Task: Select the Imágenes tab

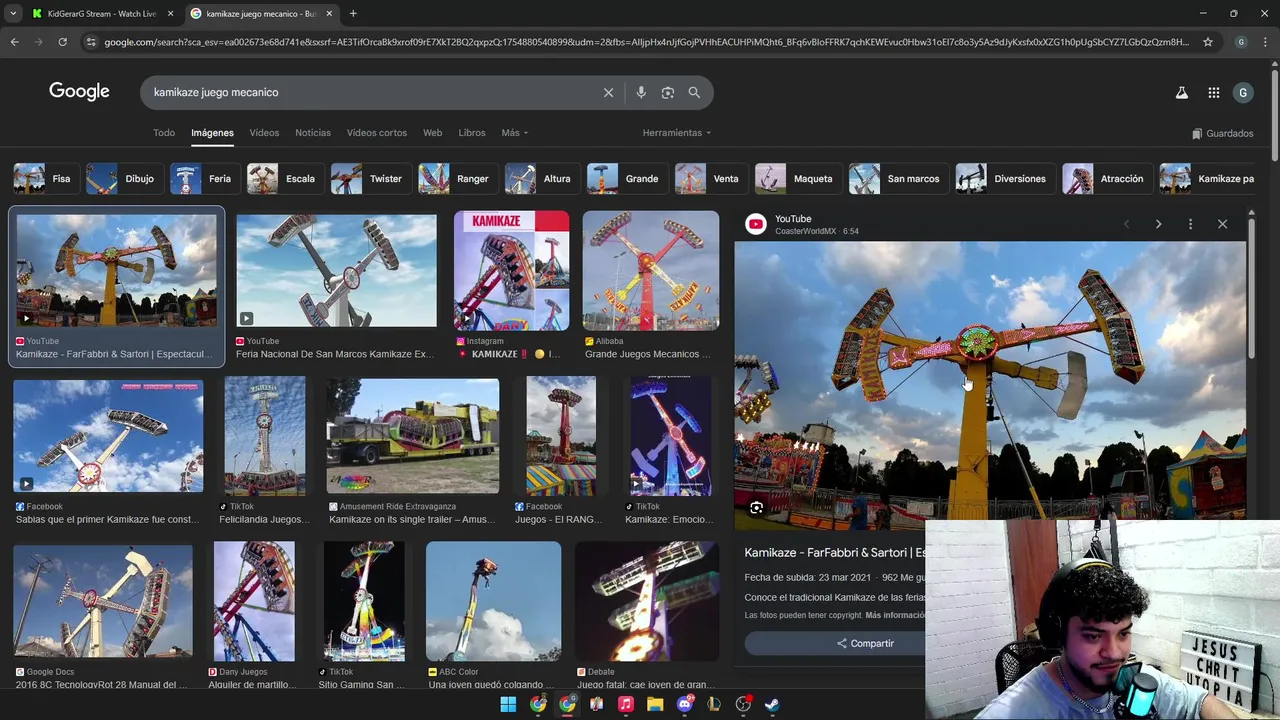Action: click(x=212, y=133)
